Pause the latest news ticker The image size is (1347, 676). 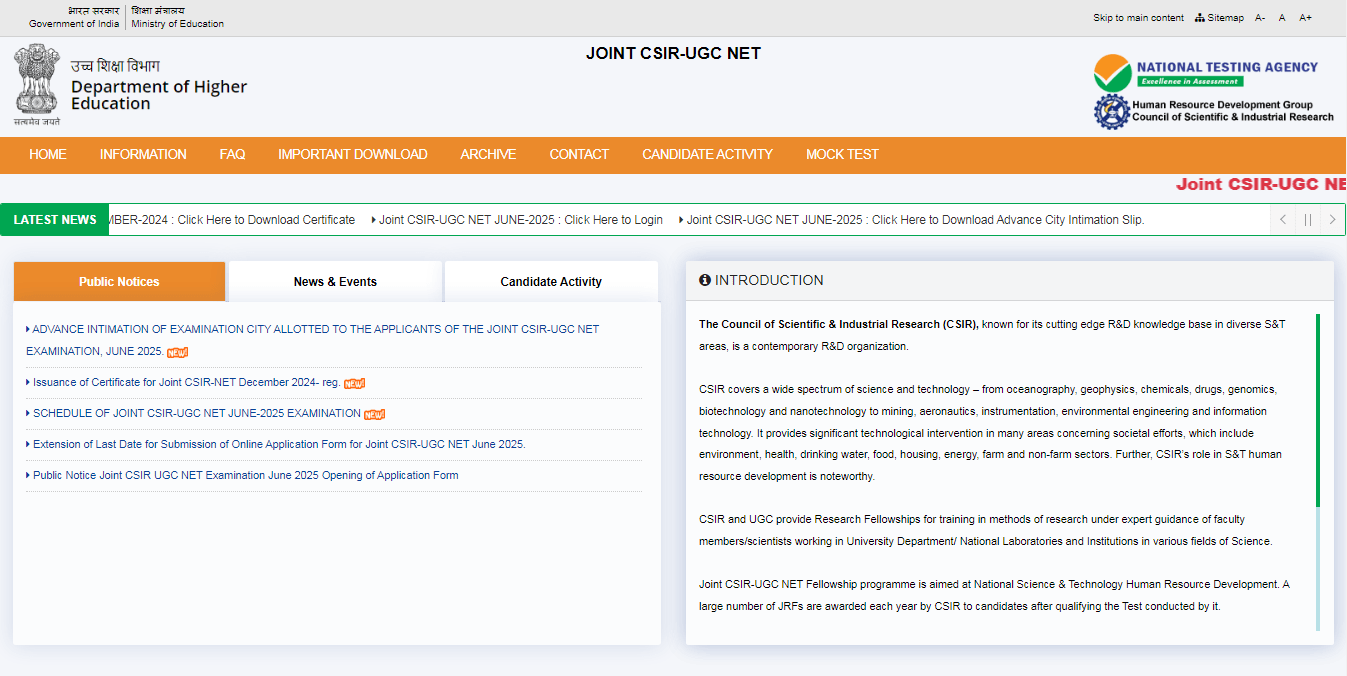pos(1307,220)
